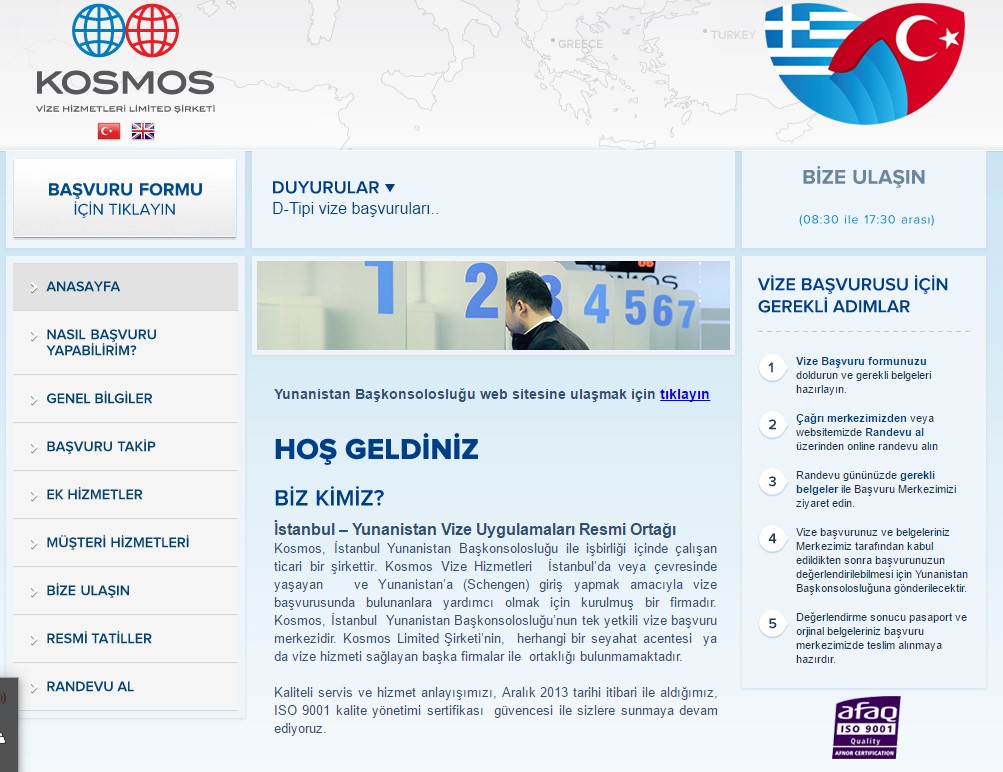1003x772 pixels.
Task: Click the HOŞ GELDİNİZ heading
Action: (376, 449)
